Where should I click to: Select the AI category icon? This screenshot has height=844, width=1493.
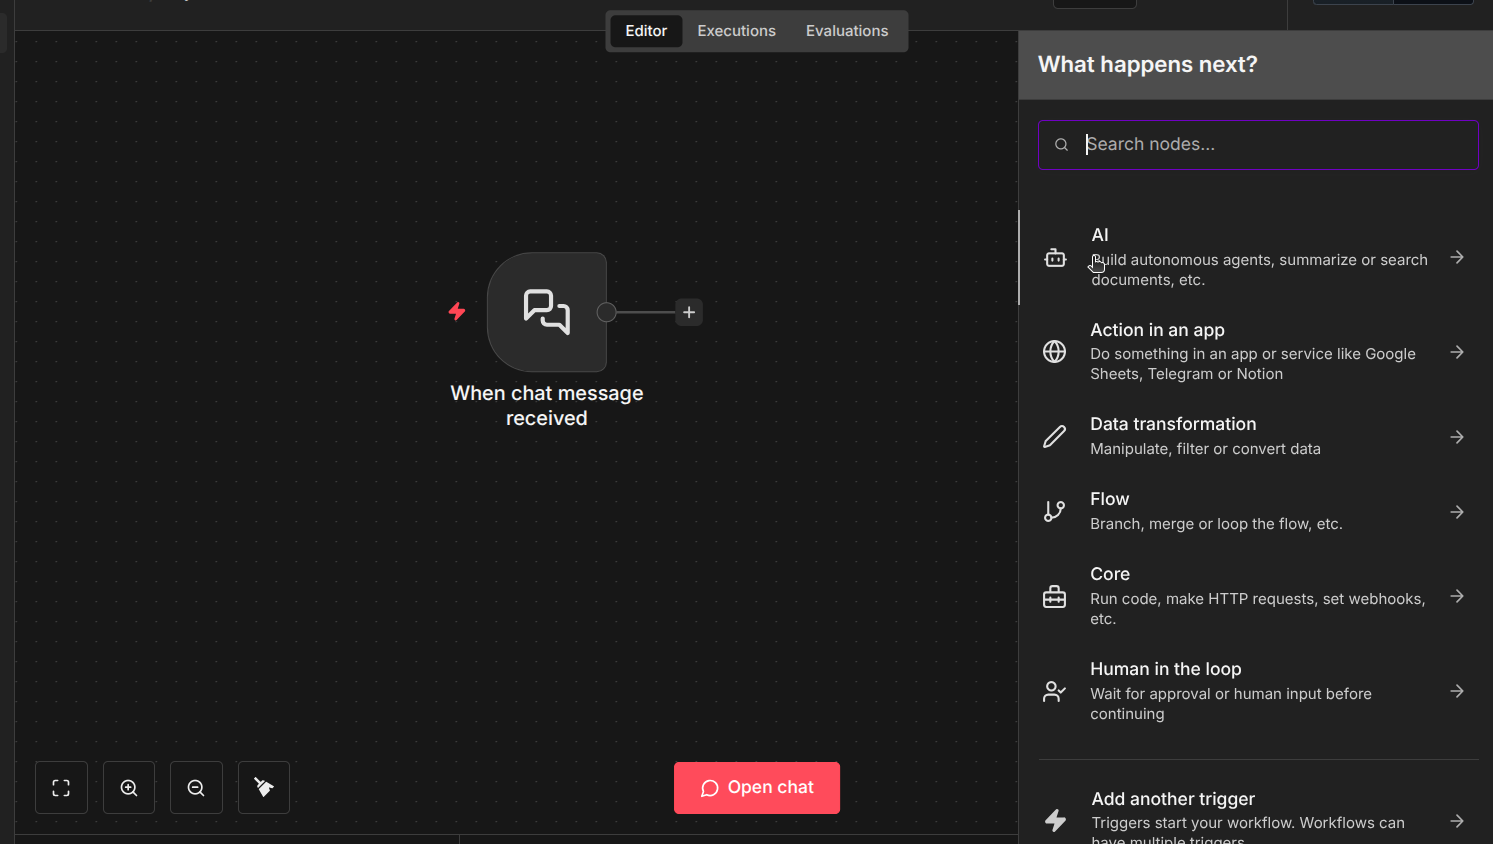[1055, 257]
